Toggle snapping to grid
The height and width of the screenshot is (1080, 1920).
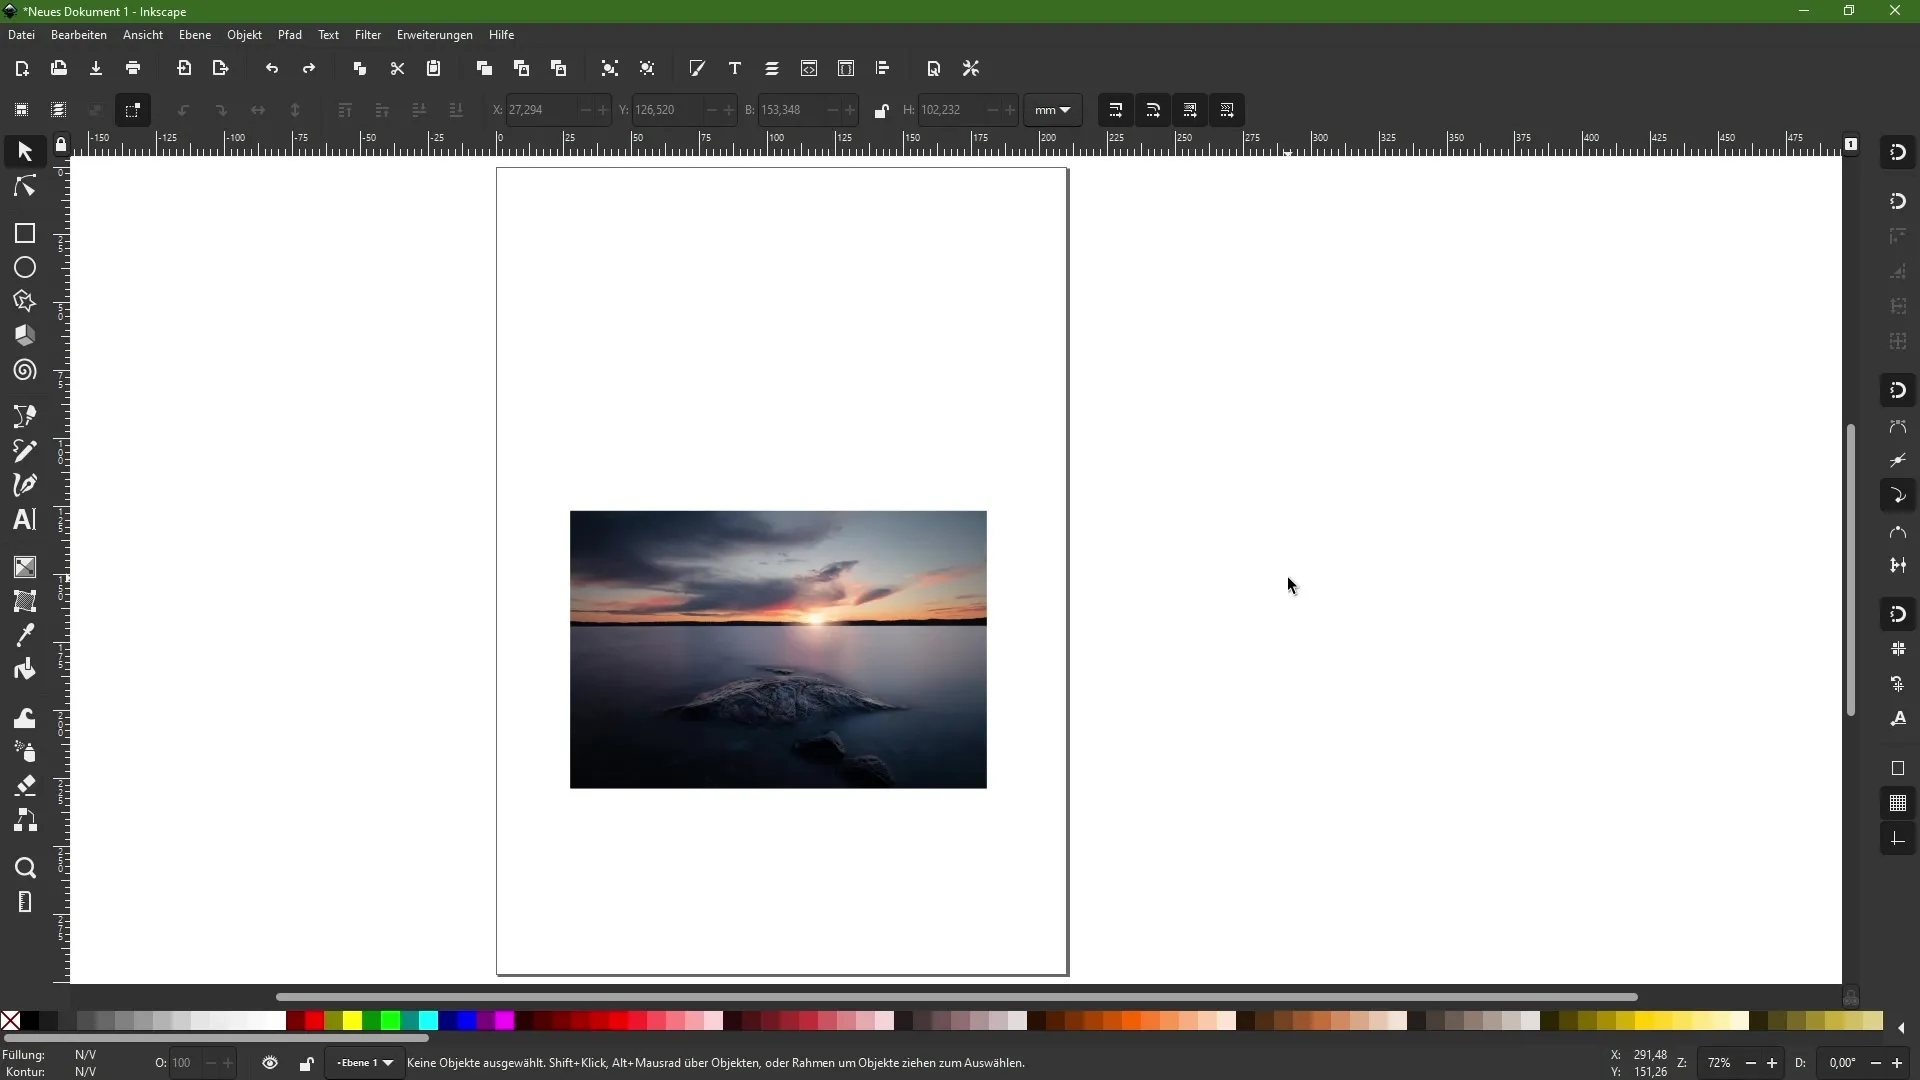[1898, 803]
